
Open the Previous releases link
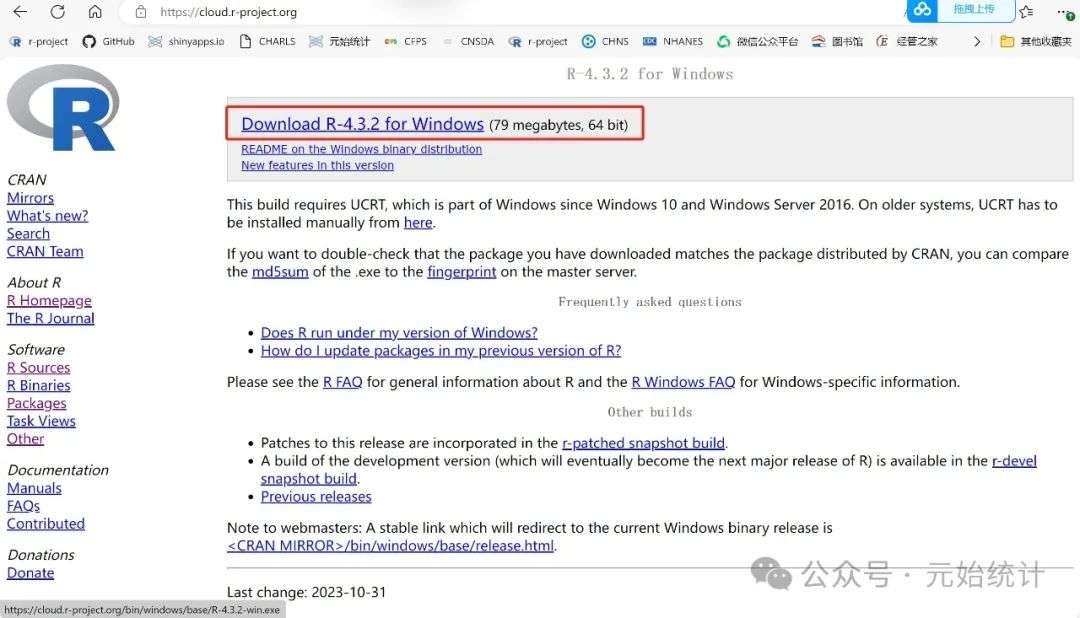316,496
